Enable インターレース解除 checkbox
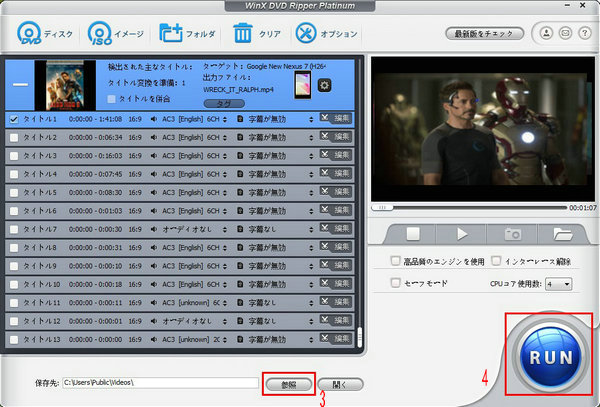The width and height of the screenshot is (600, 407). (x=496, y=261)
